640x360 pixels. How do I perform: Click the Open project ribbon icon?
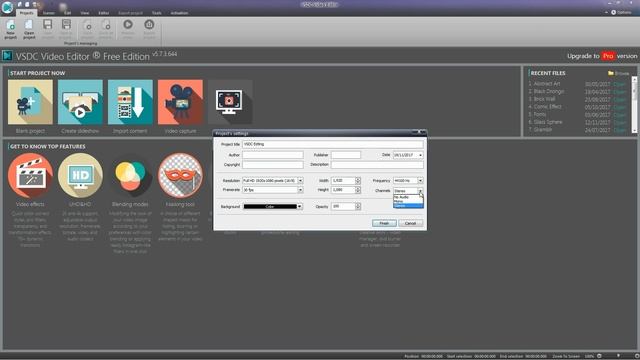coord(29,29)
